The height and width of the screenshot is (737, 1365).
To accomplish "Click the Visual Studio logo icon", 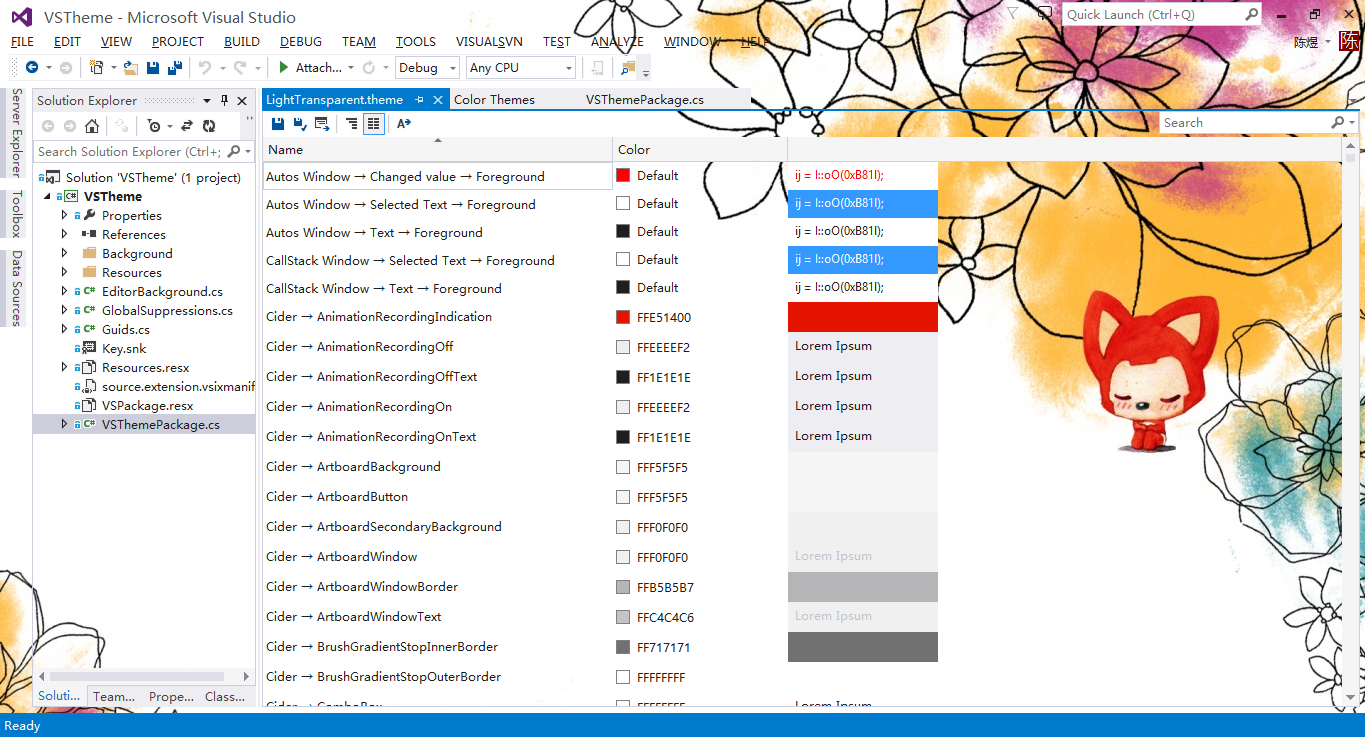I will 23,16.
